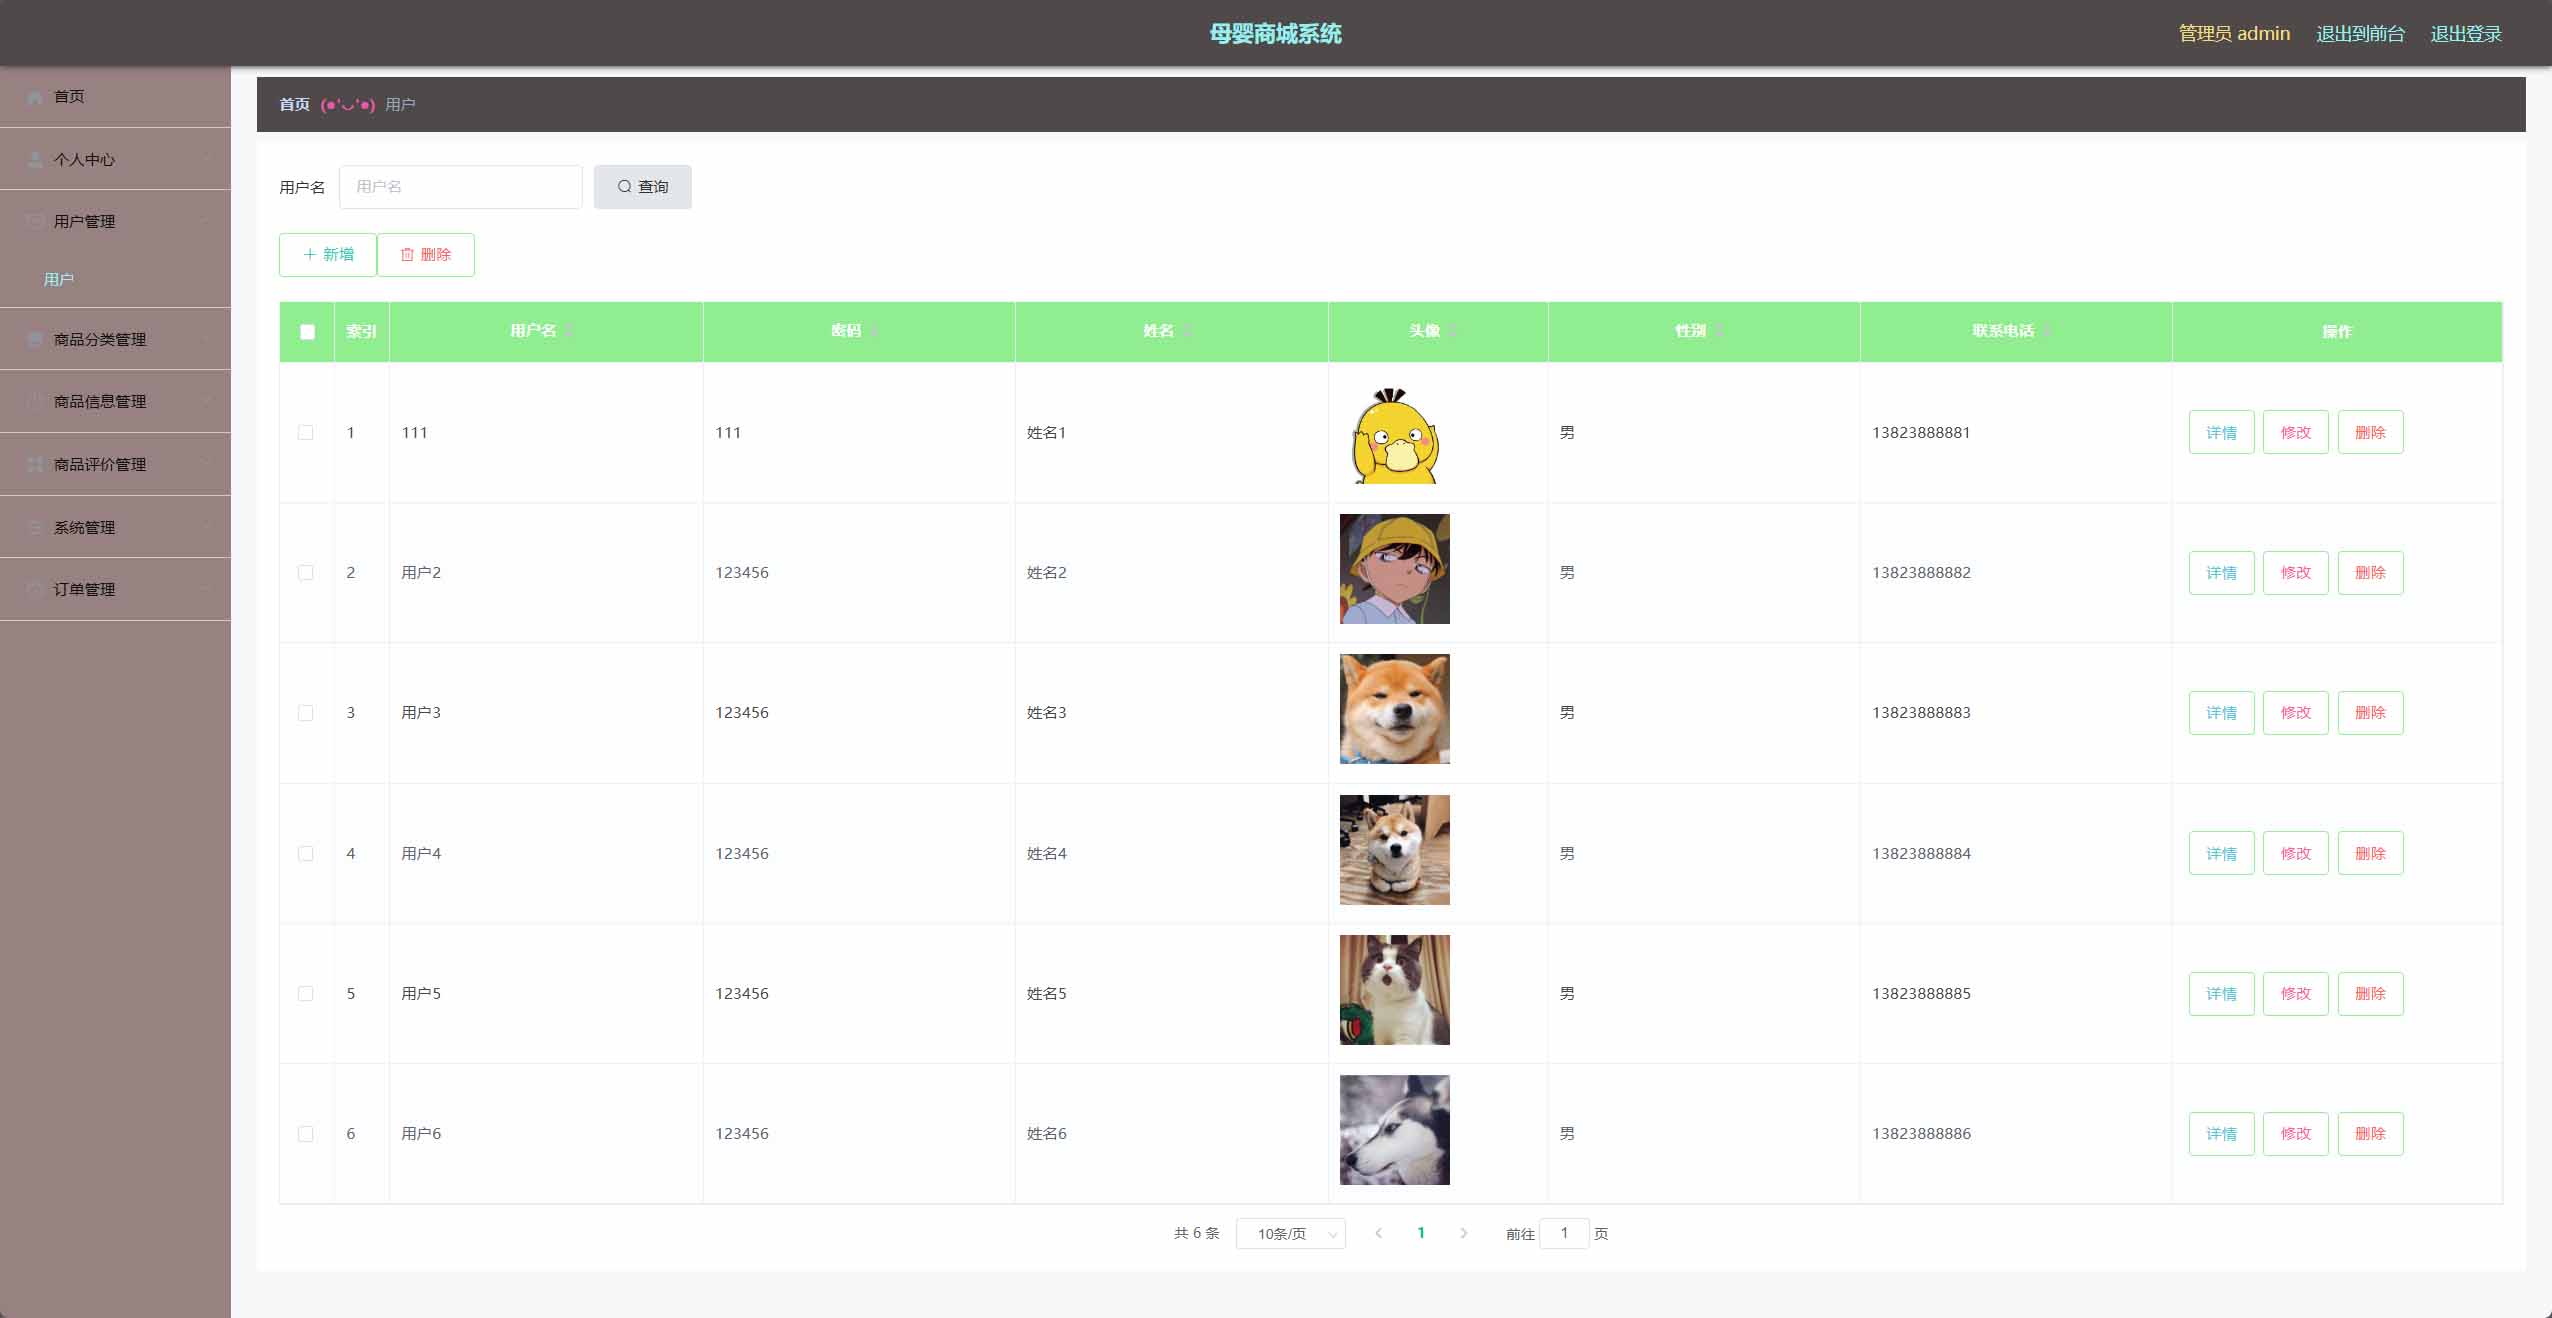This screenshot has height=1318, width=2552.
Task: Expand the 订单管理 sidebar menu
Action: (115, 589)
